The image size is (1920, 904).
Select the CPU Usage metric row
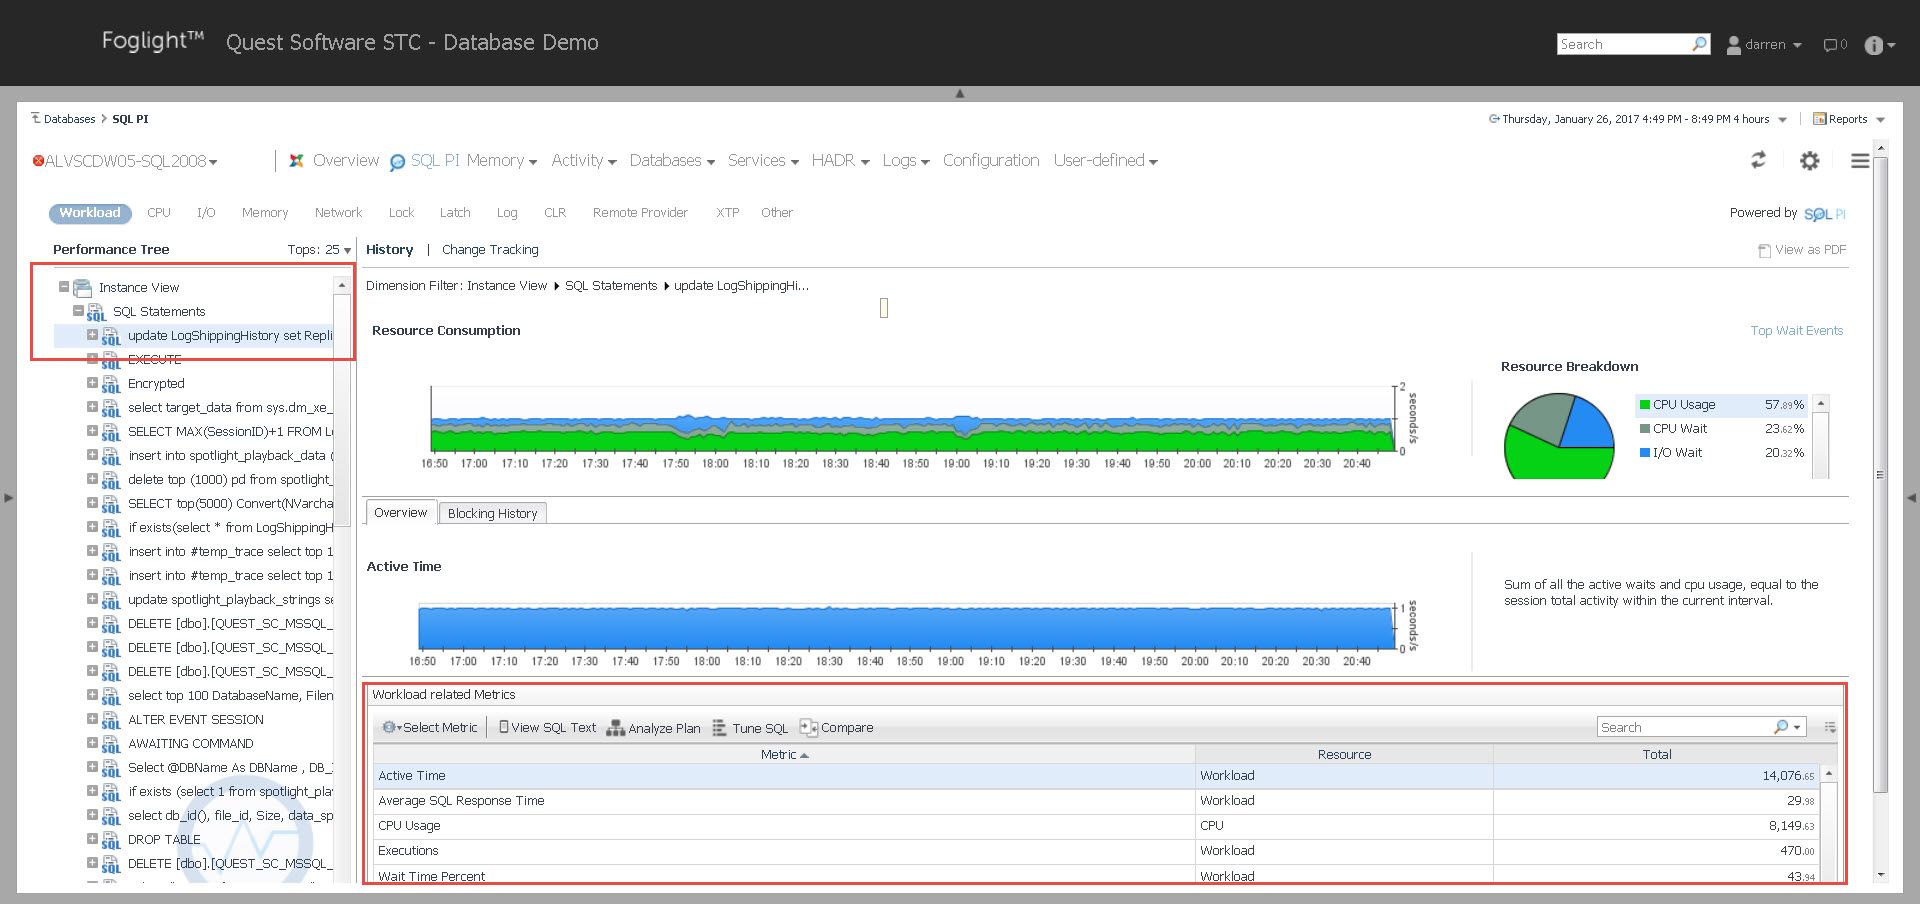click(1097, 826)
